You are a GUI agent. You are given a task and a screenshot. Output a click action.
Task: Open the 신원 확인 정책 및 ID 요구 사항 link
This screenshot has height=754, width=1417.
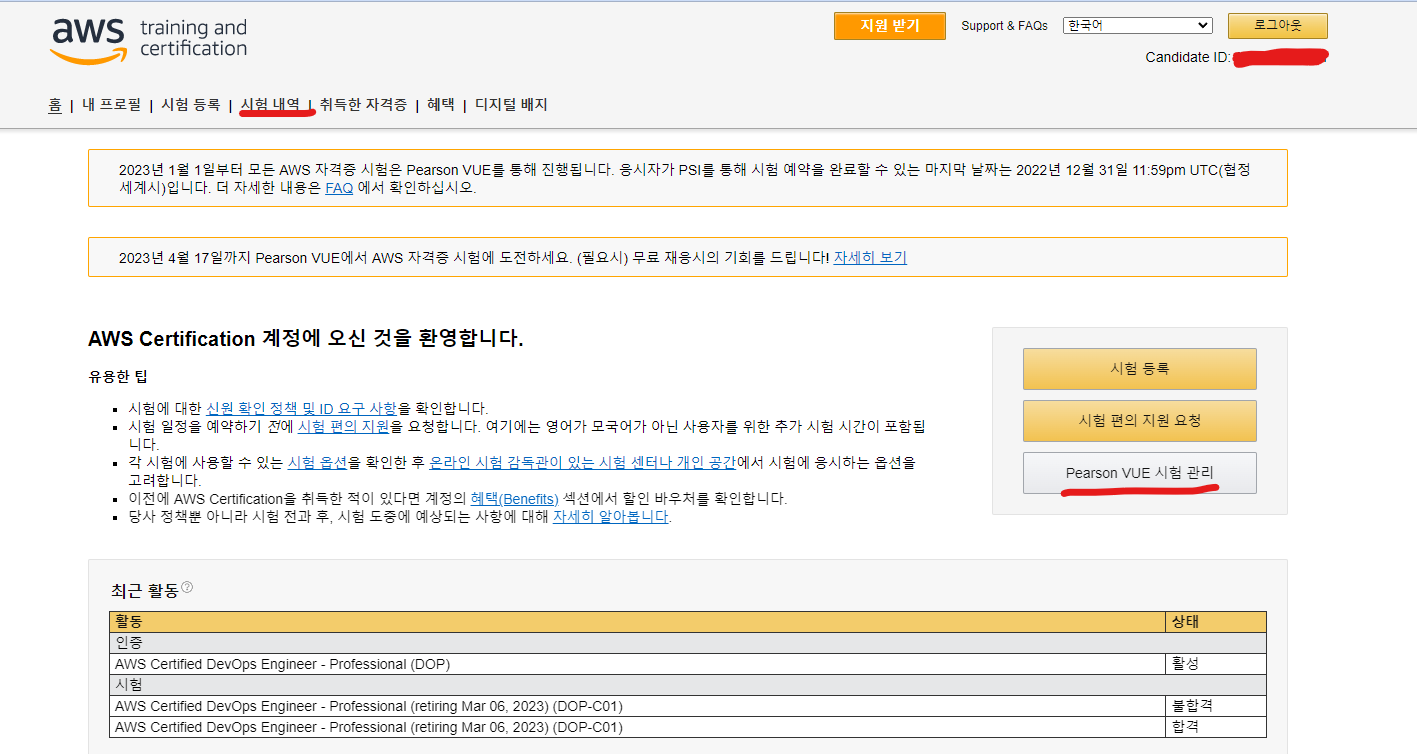301,408
